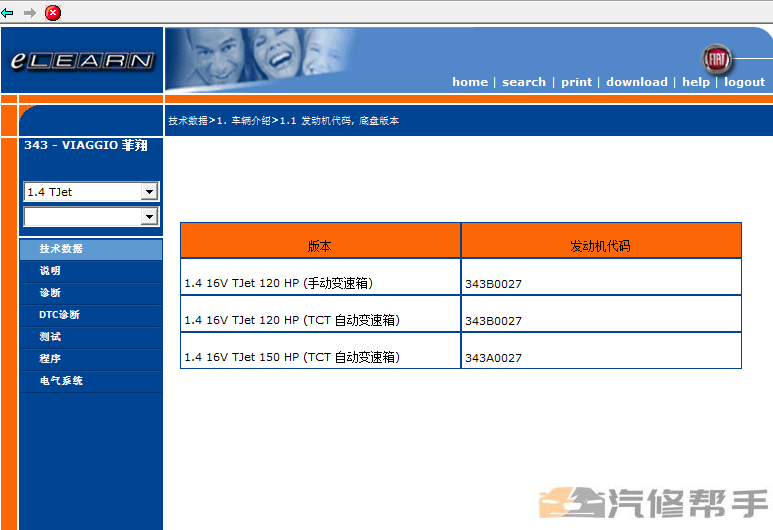Expand the empty second dropdown arrow
Screen dimensions: 773x530
click(x=149, y=216)
